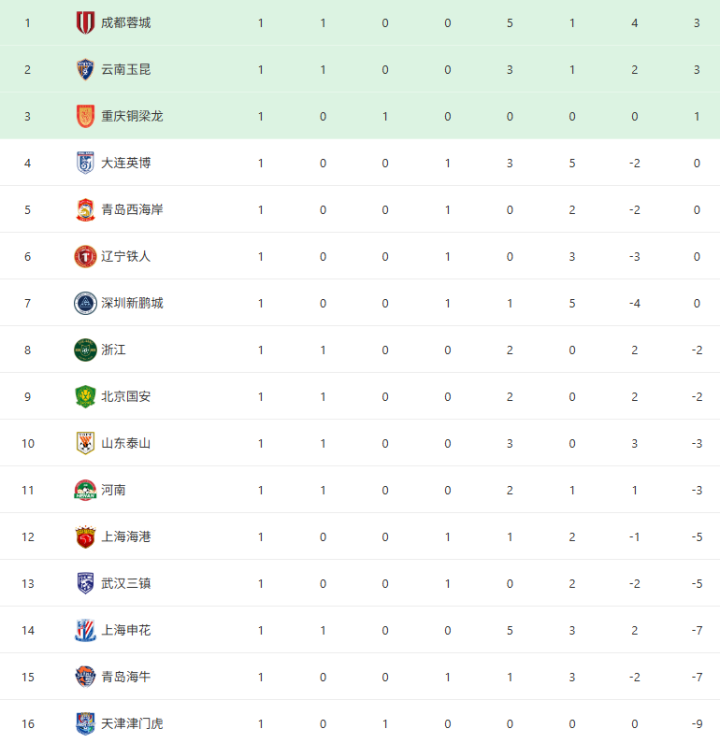Click the 青岛西海岸 club logo
The width and height of the screenshot is (720, 743).
pyautogui.click(x=85, y=210)
